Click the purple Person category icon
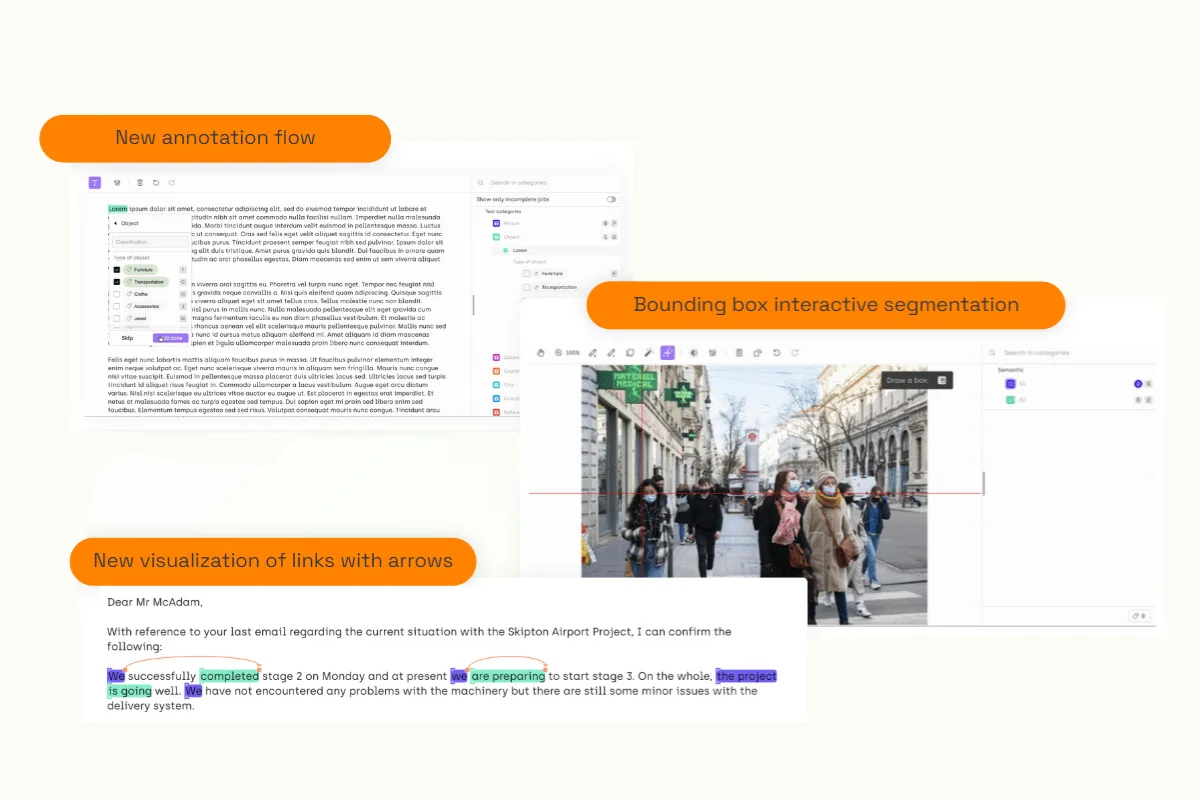Viewport: 1200px width, 800px height. tap(496, 223)
